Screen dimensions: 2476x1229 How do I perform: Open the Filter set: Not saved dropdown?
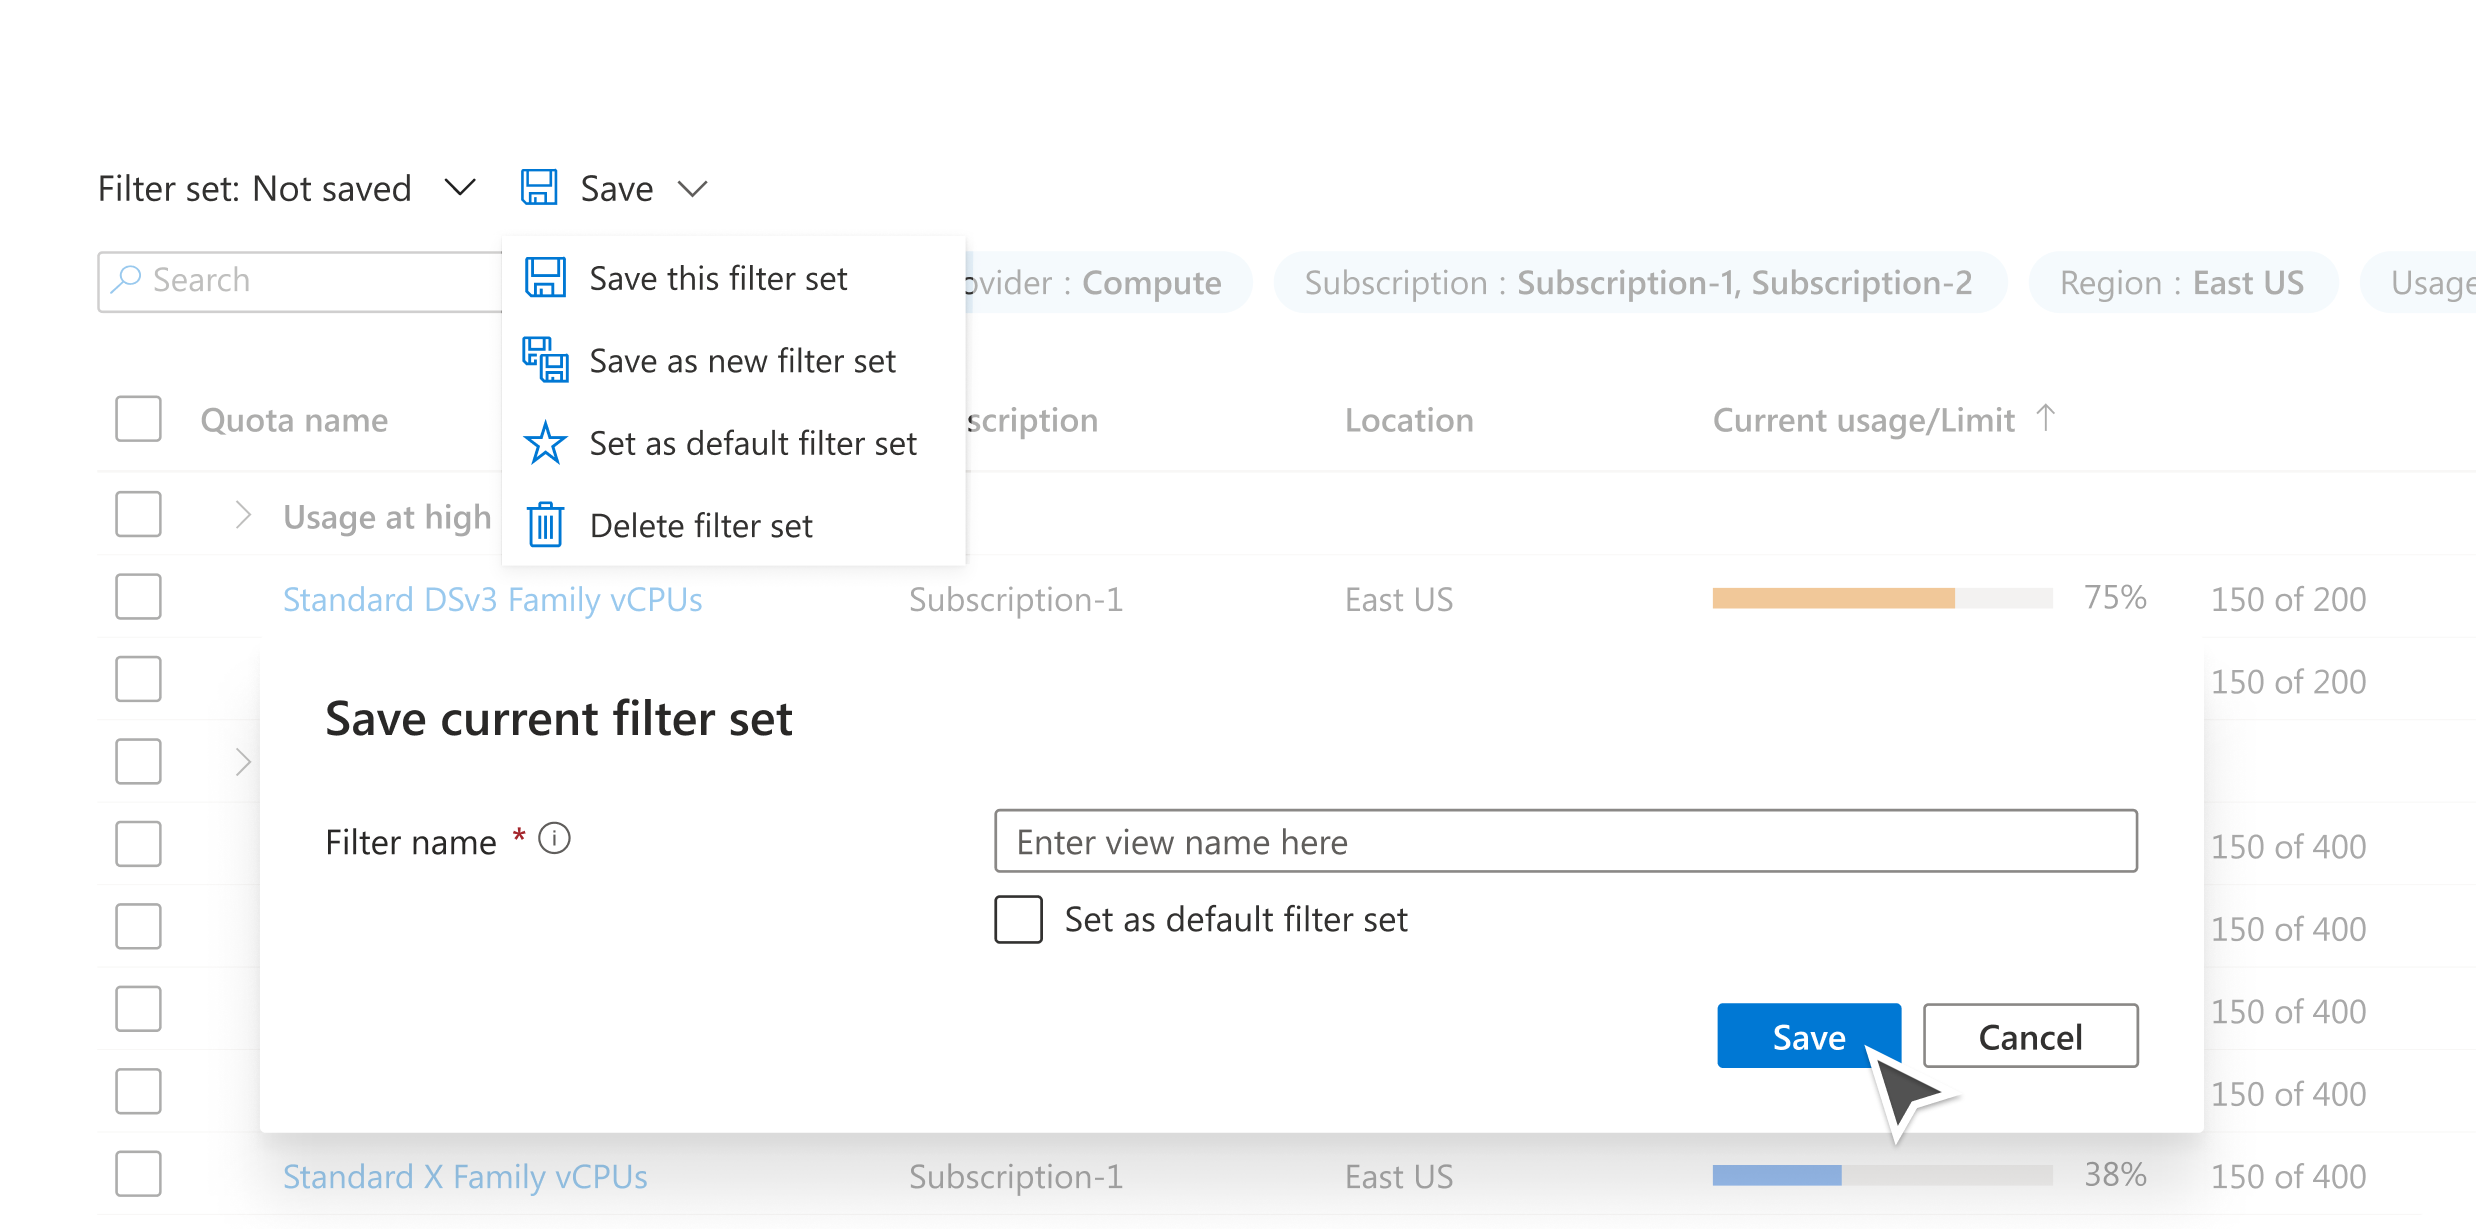pyautogui.click(x=459, y=187)
